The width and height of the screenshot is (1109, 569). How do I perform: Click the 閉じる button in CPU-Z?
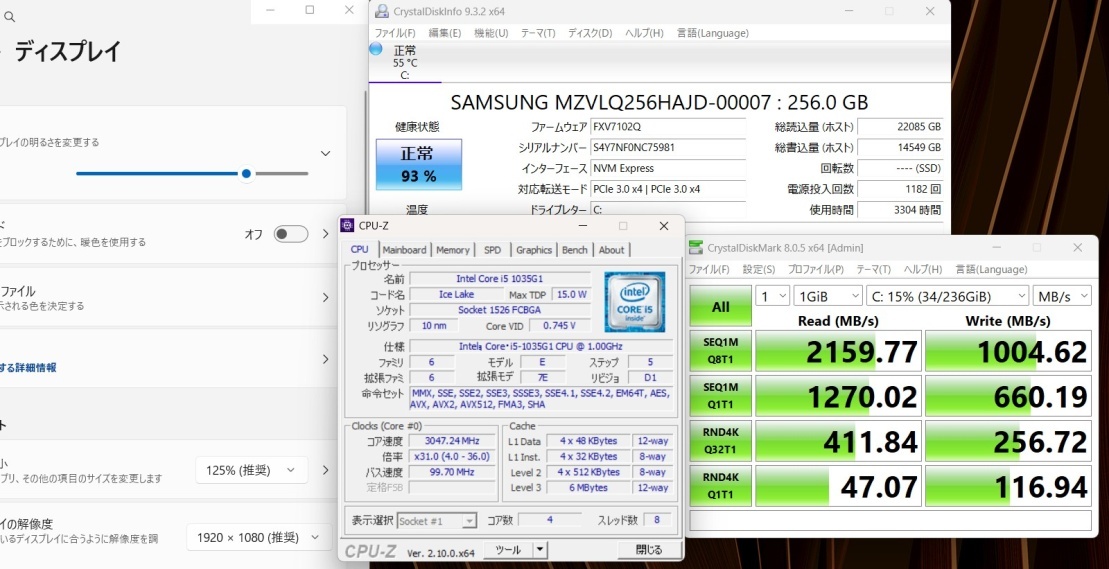click(648, 550)
